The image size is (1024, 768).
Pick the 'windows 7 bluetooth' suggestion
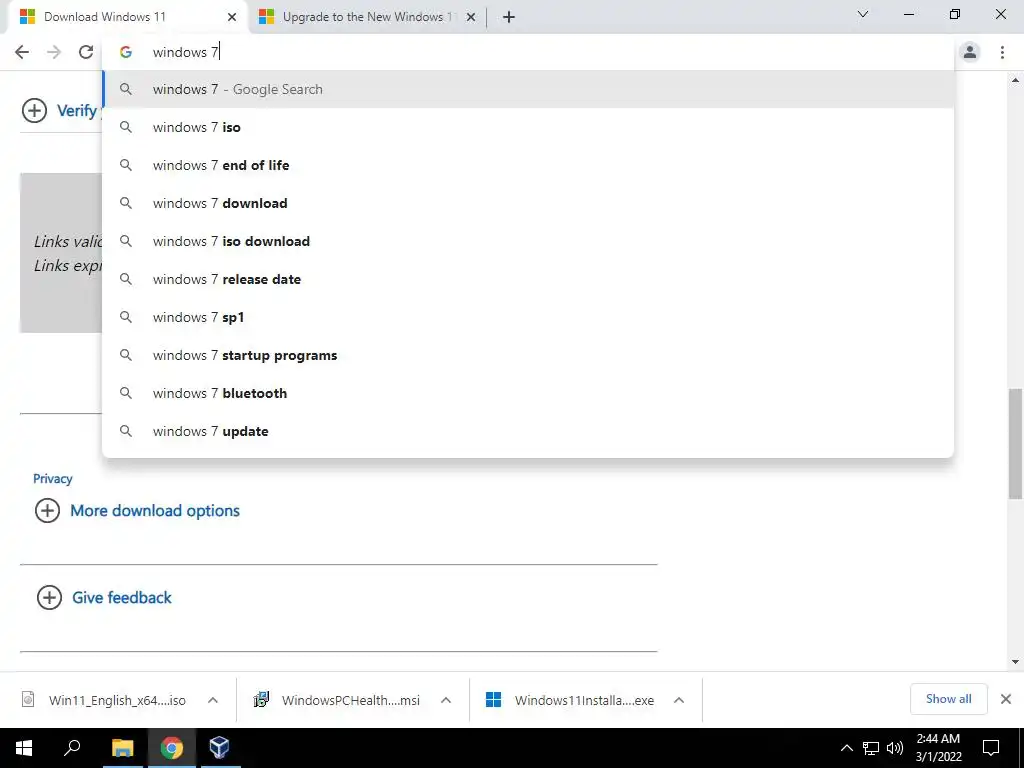[x=528, y=393]
